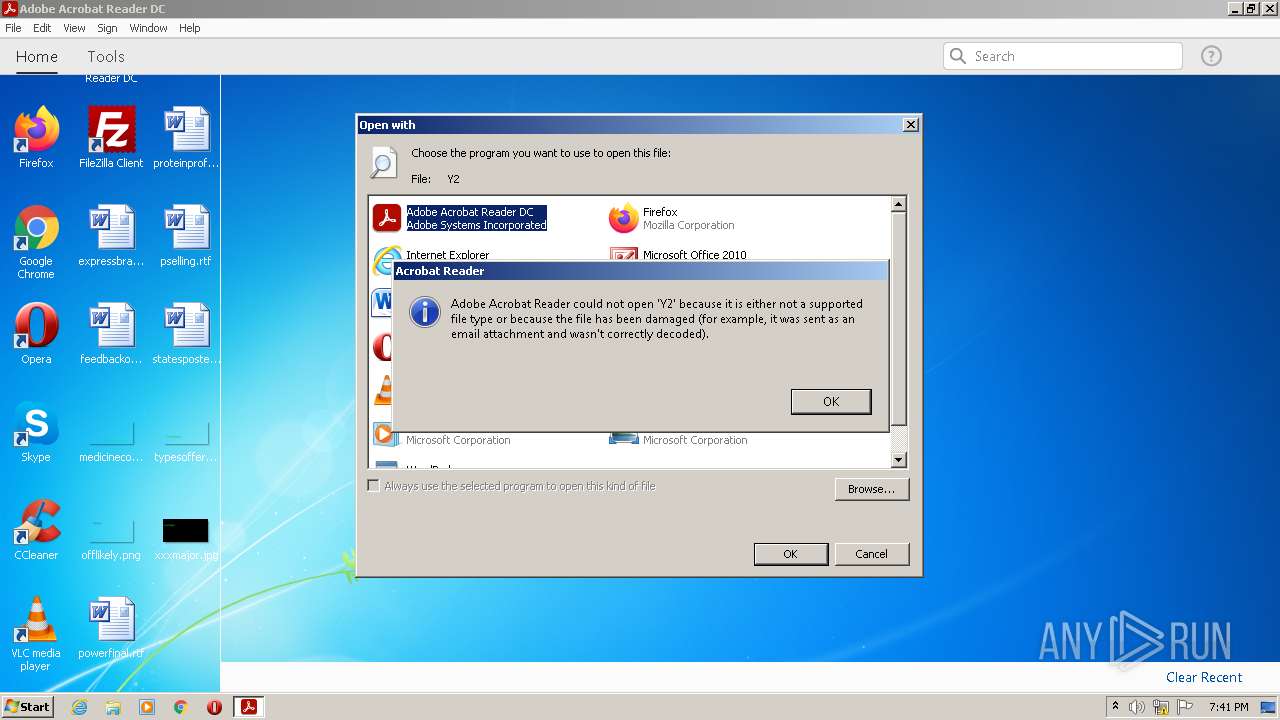Close the Open with dialog
Screen dimensions: 1280x720
point(910,125)
